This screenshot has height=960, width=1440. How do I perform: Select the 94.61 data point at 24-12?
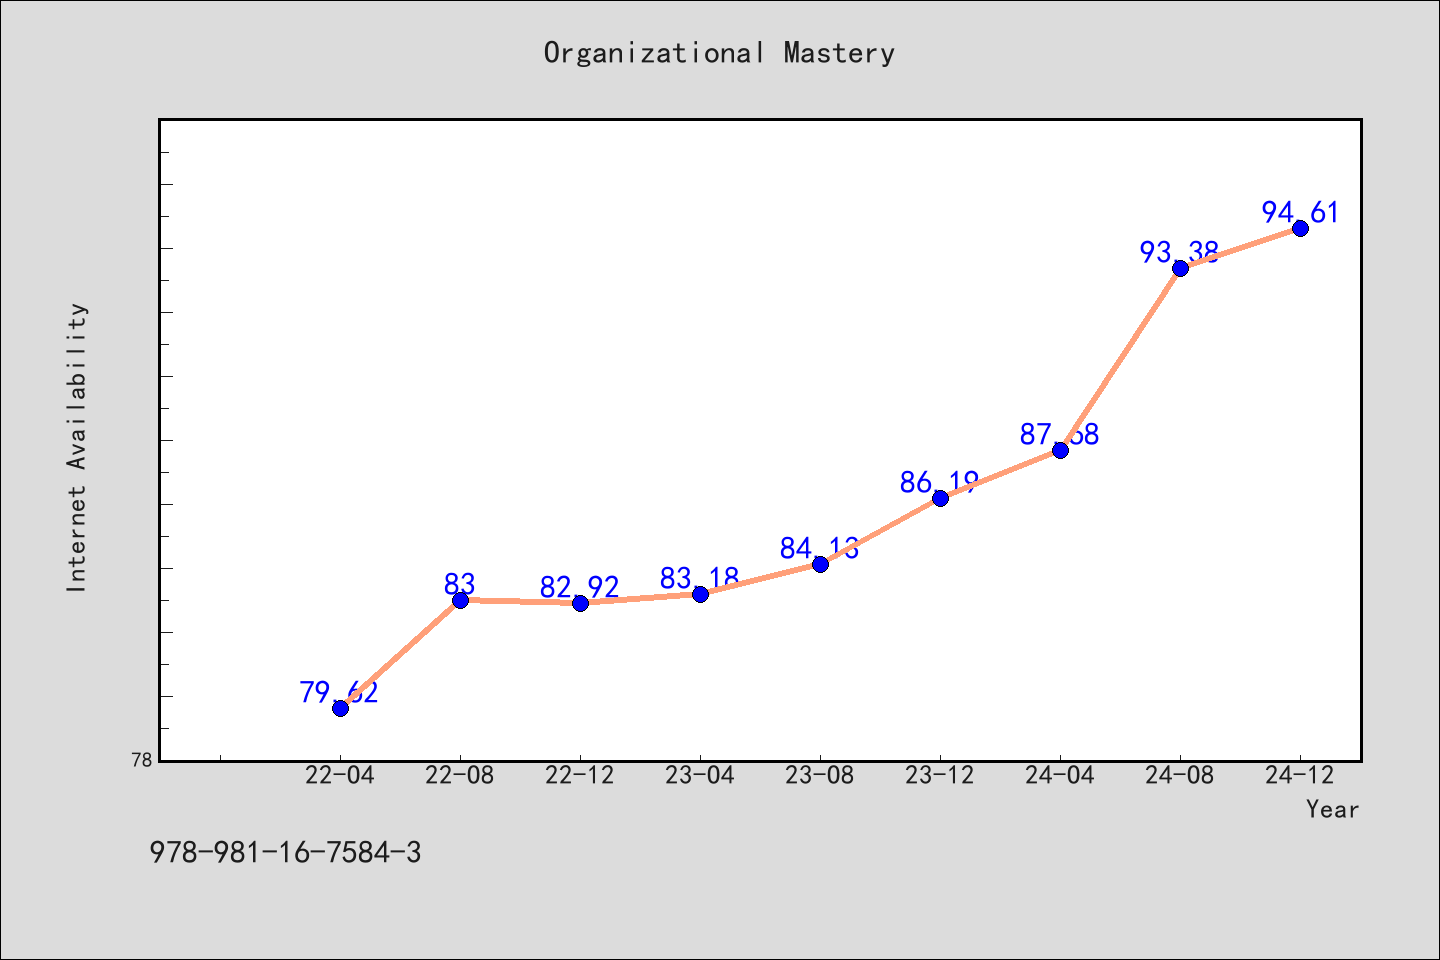pyautogui.click(x=1300, y=228)
